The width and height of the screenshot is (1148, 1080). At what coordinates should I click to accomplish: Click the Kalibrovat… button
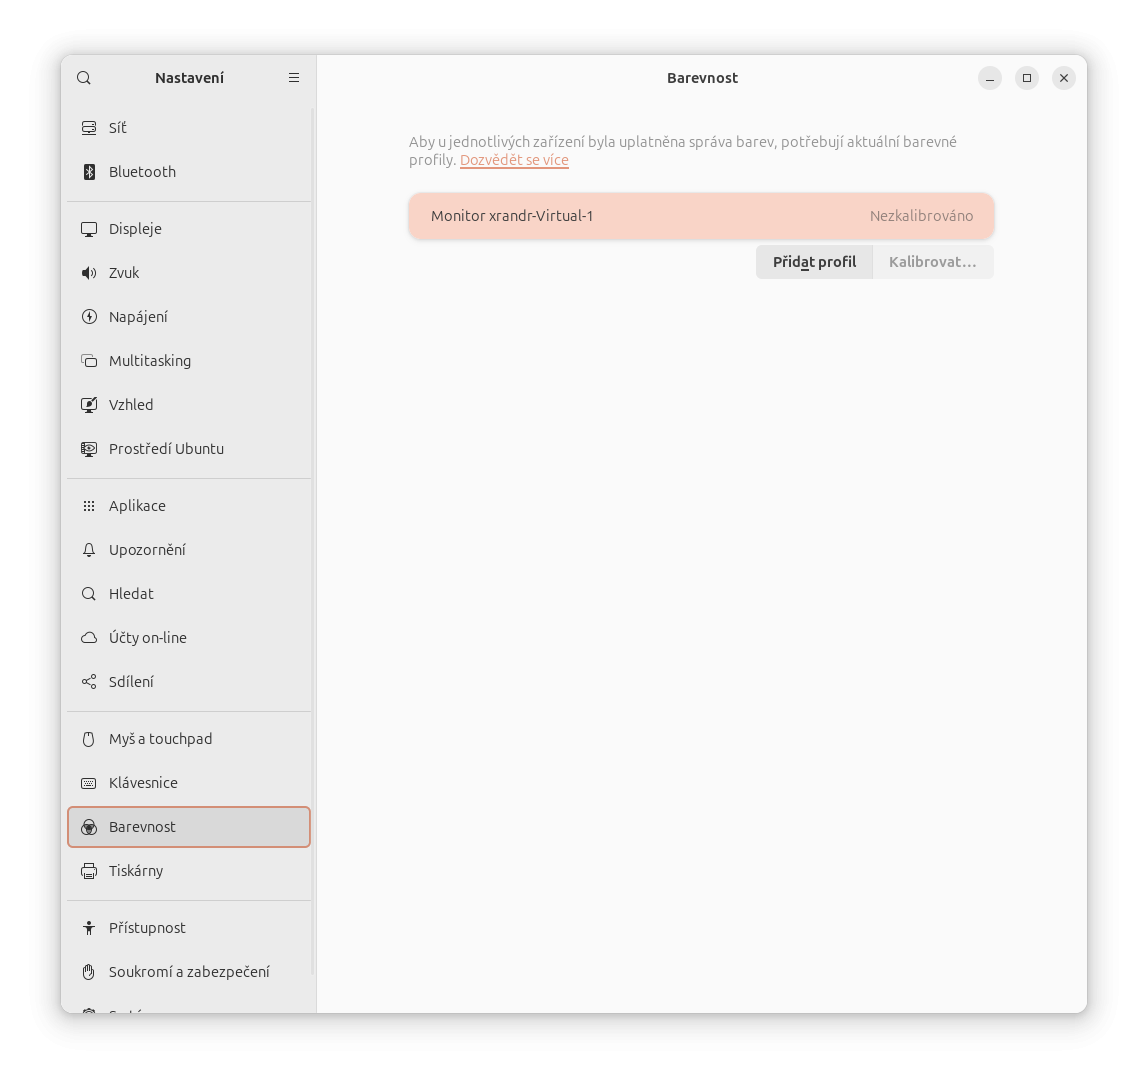tap(933, 262)
